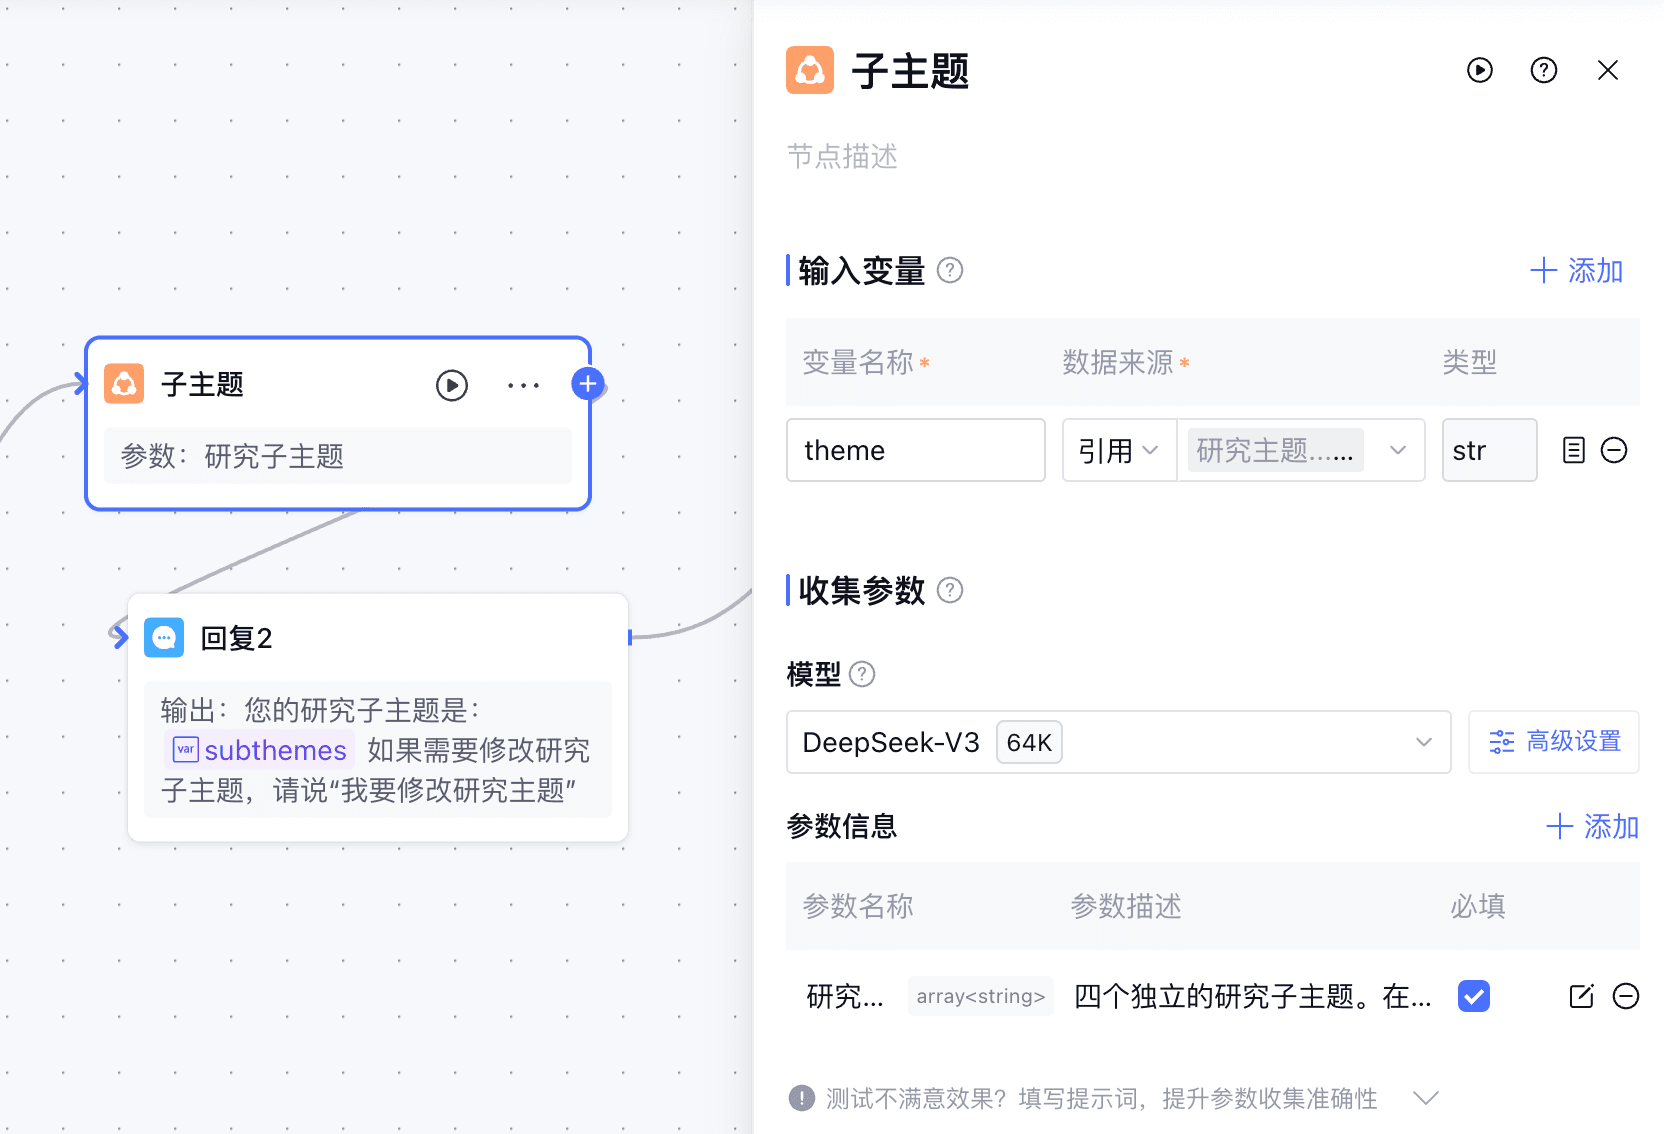Remove the theme variable with the minus icon
The width and height of the screenshot is (1664, 1134).
click(x=1613, y=450)
